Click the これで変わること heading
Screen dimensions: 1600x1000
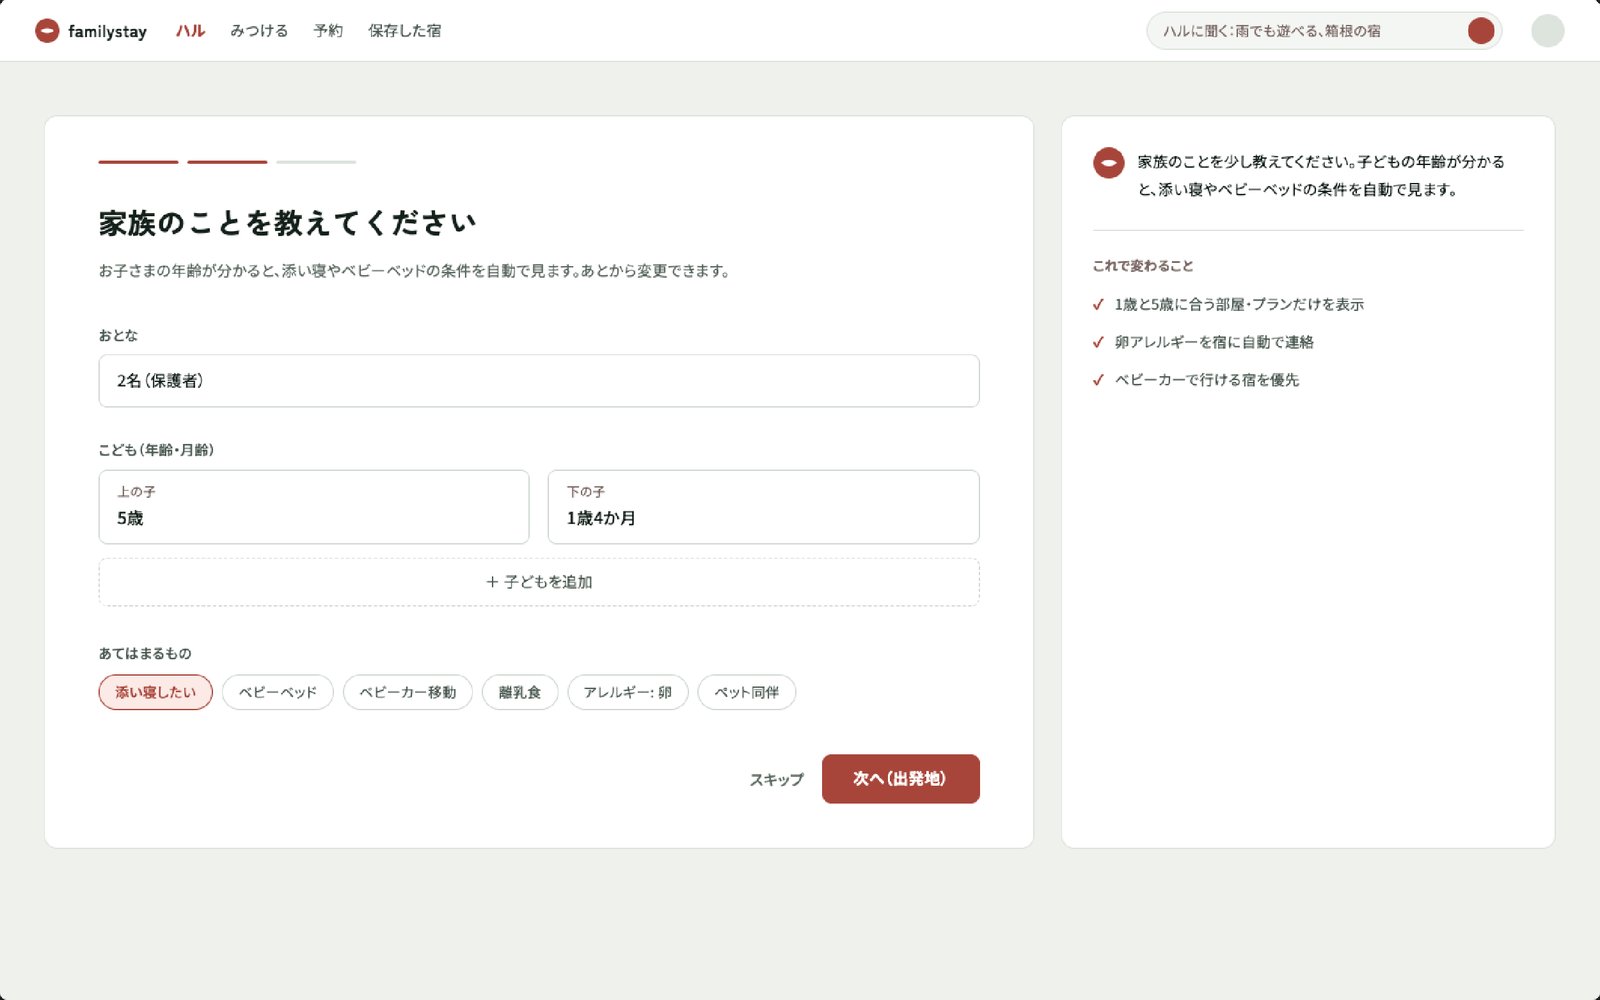tap(1143, 266)
